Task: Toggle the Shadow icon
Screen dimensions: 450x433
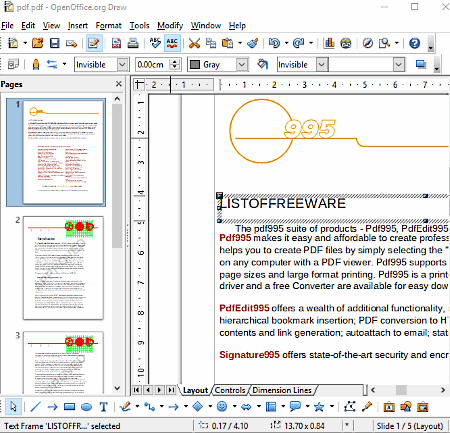Action: click(x=421, y=64)
